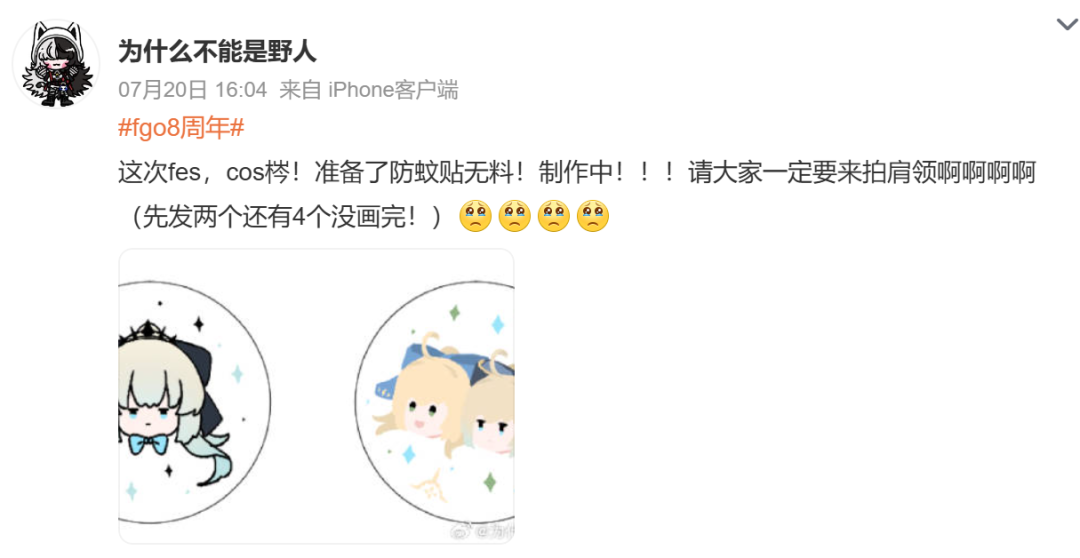This screenshot has width=1080, height=558.
Task: Click the third crying emoji
Action: (x=554, y=216)
